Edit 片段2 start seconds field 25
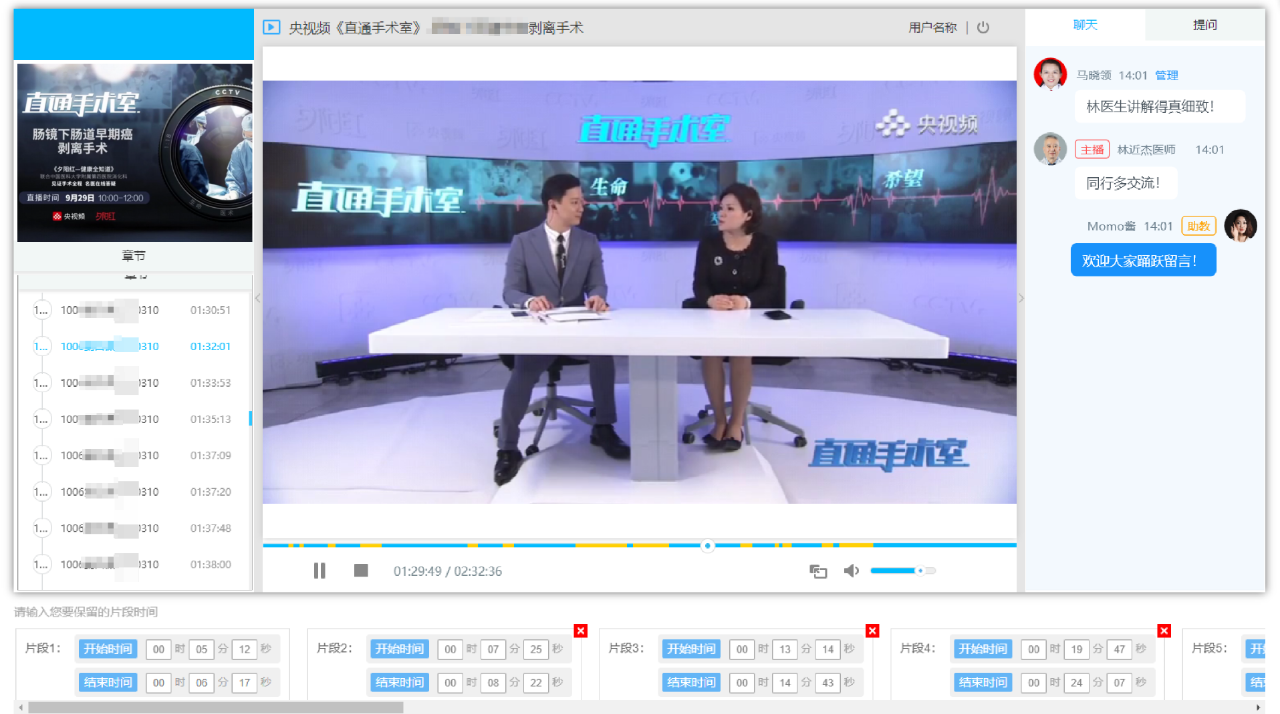Screen dimensions: 1280x714 click(537, 649)
